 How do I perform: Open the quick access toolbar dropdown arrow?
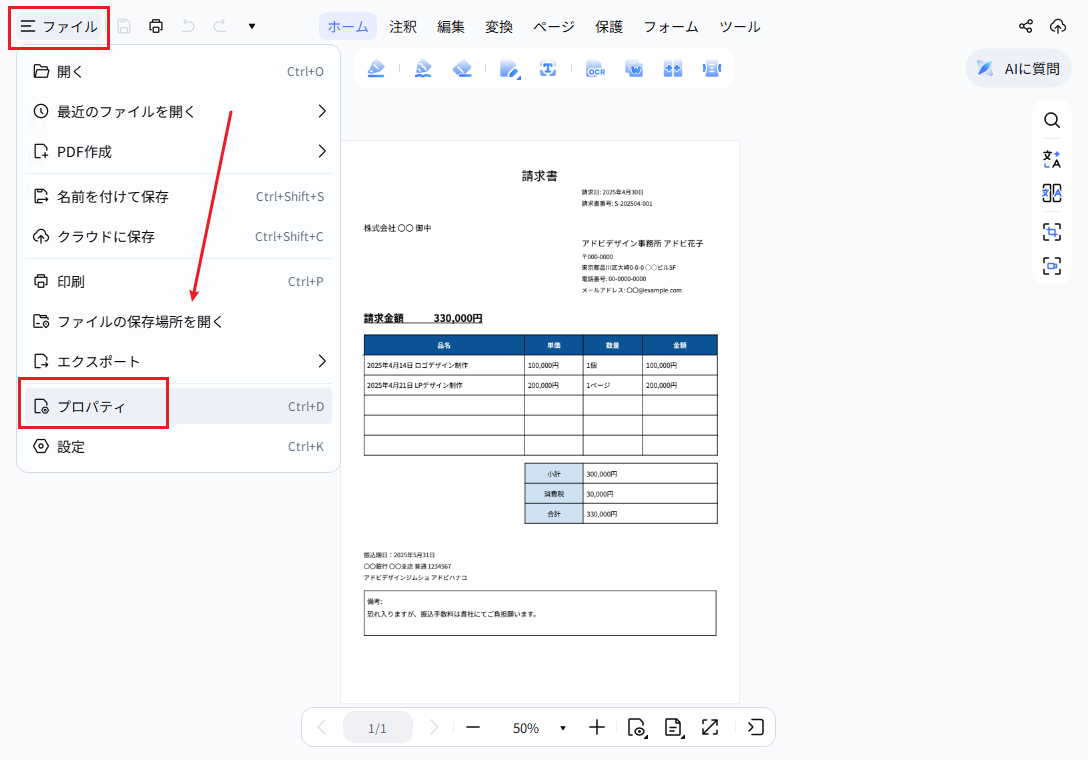[252, 26]
